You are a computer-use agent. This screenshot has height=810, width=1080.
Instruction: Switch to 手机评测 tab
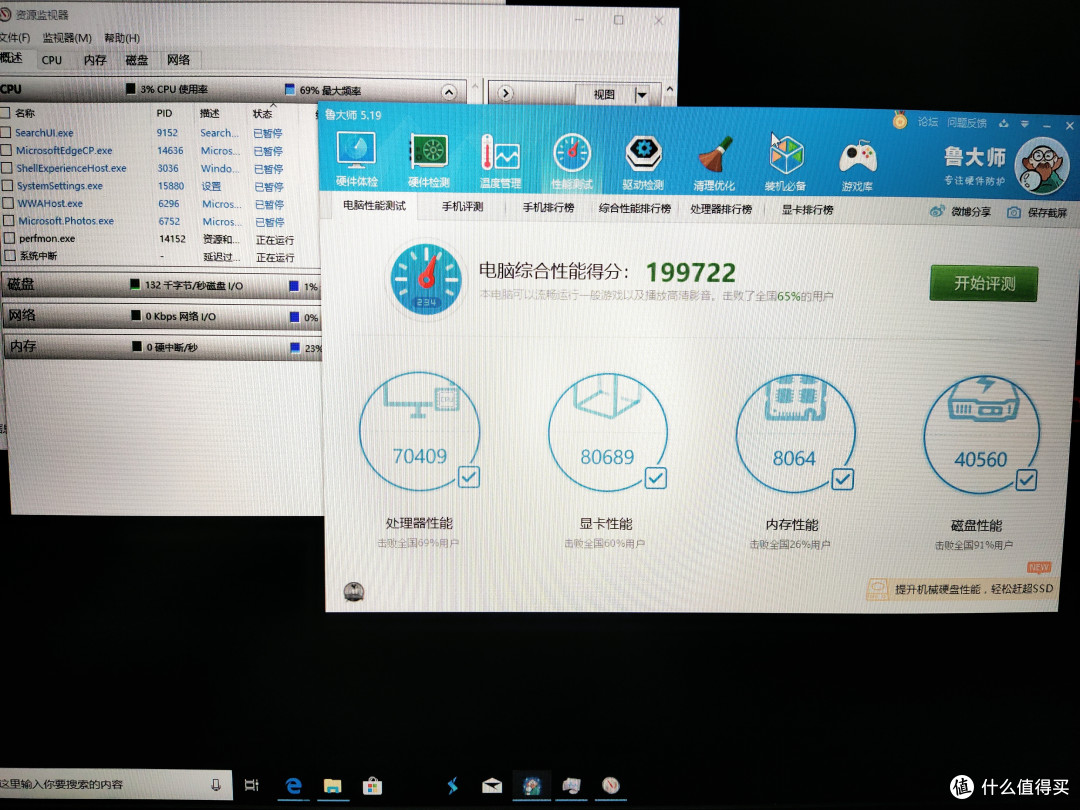coord(463,206)
